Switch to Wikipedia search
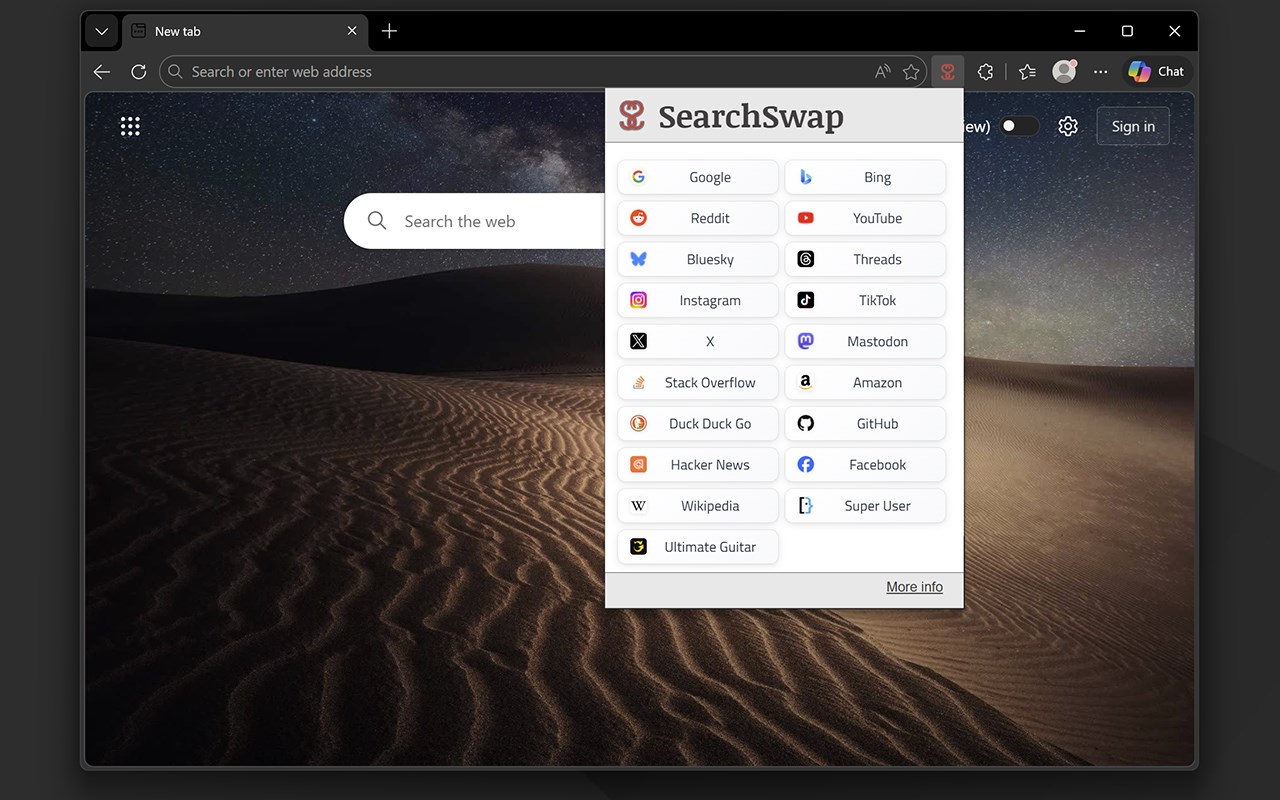This screenshot has height=800, width=1280. pyautogui.click(x=698, y=505)
